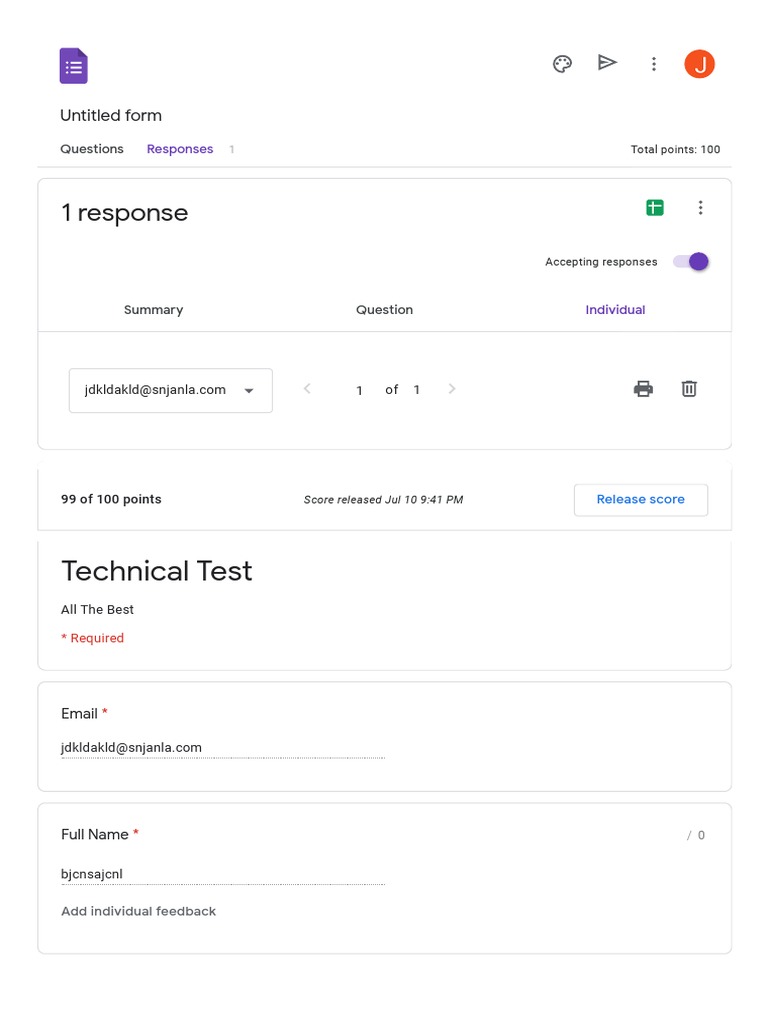The image size is (768, 1024).
Task: Open the more options menu in header
Action: (x=654, y=64)
